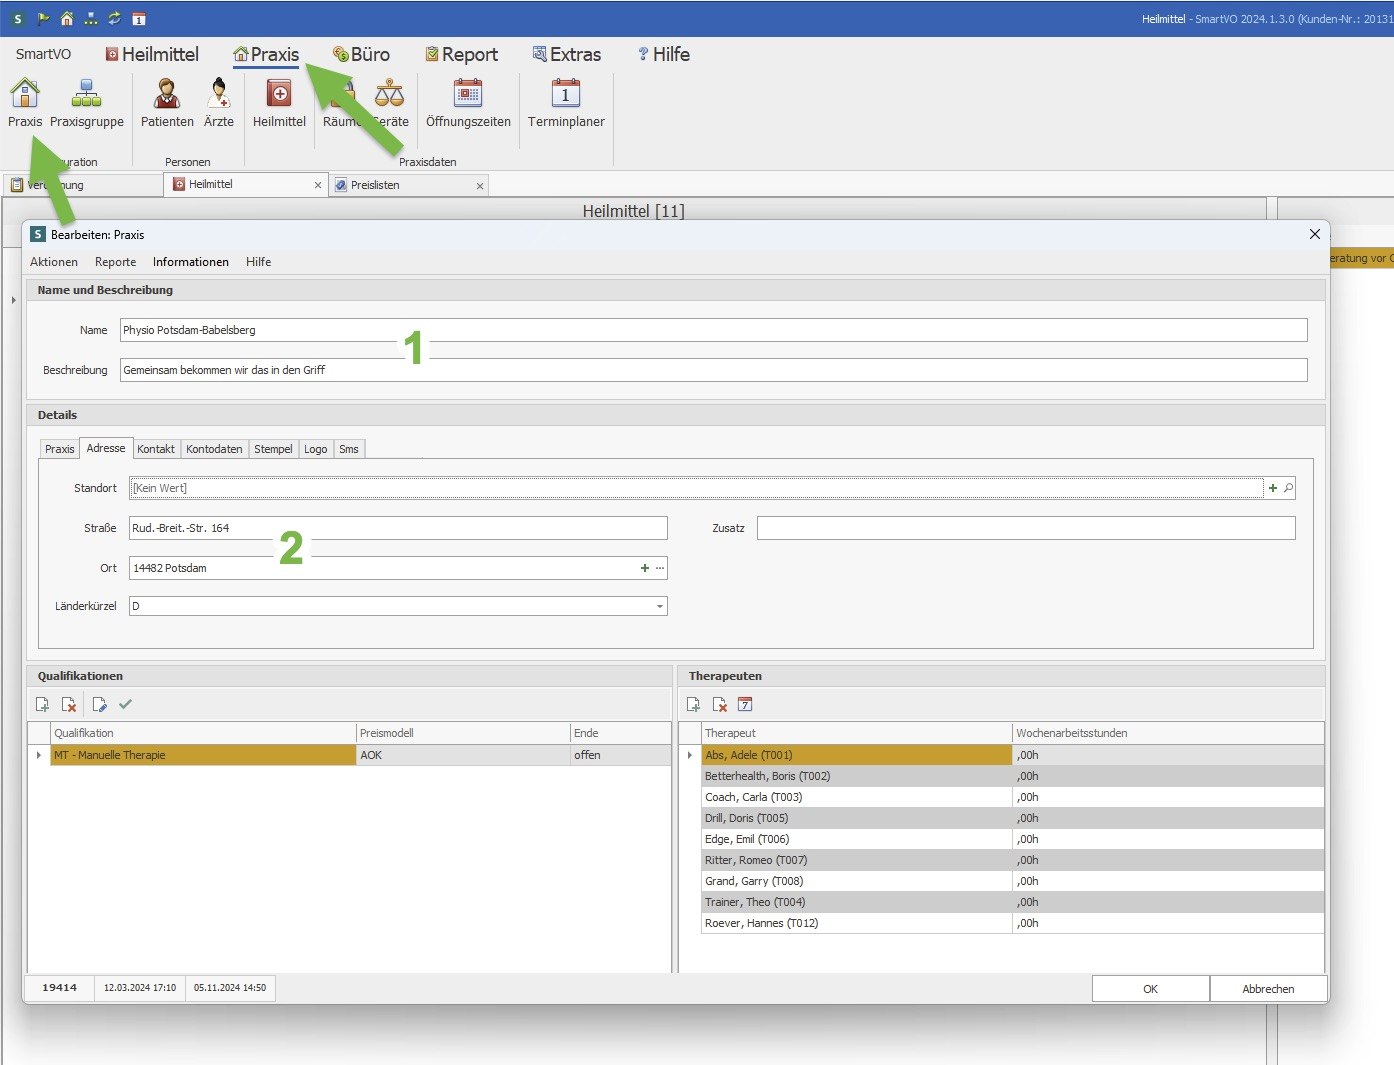
Task: Click calendar icon in Therapeuten toolbar
Action: point(745,705)
